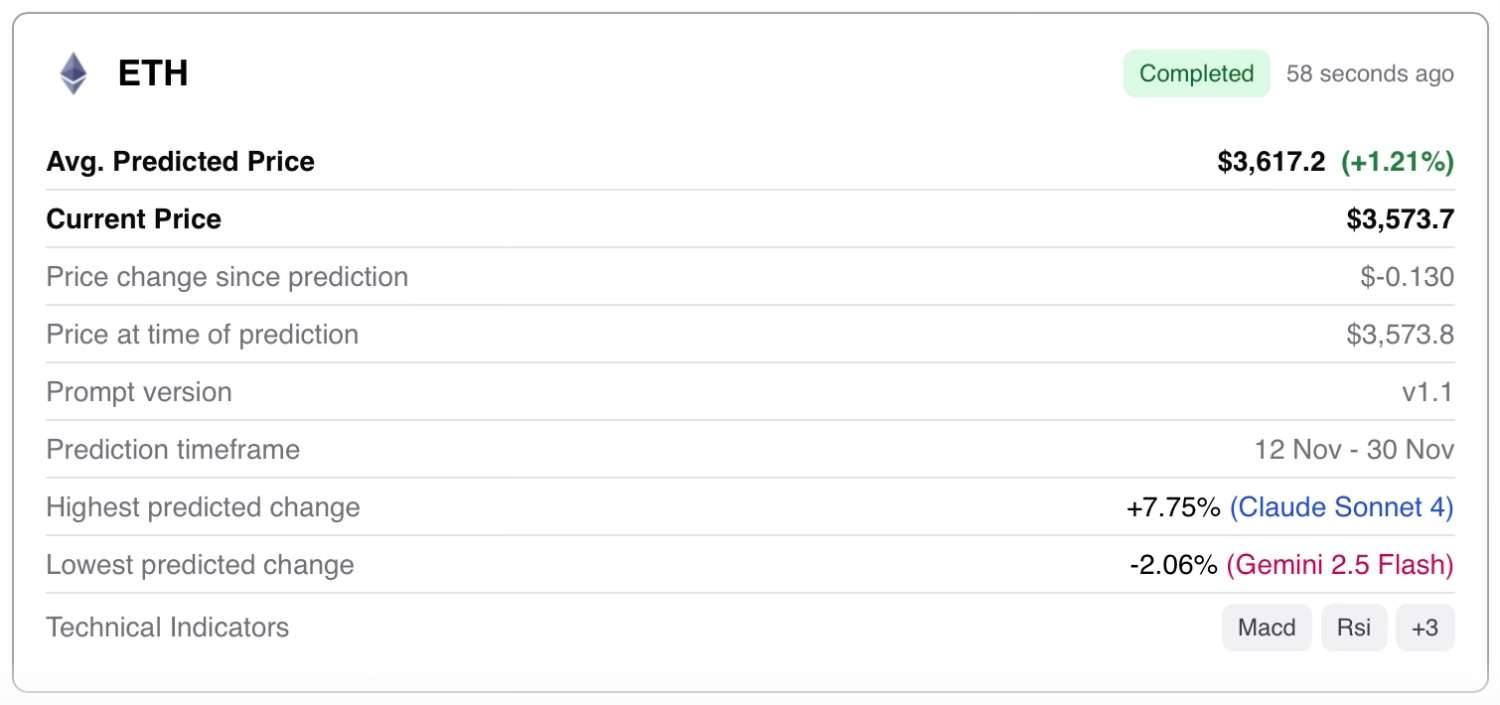Click the $-0.130 price change value
Viewport: 1500px width, 705px height.
click(x=1406, y=277)
